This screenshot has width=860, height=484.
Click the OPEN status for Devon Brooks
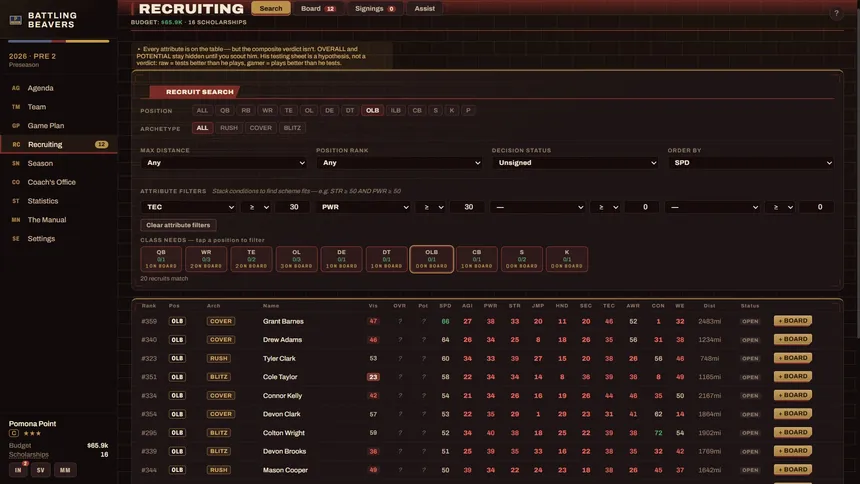point(750,452)
